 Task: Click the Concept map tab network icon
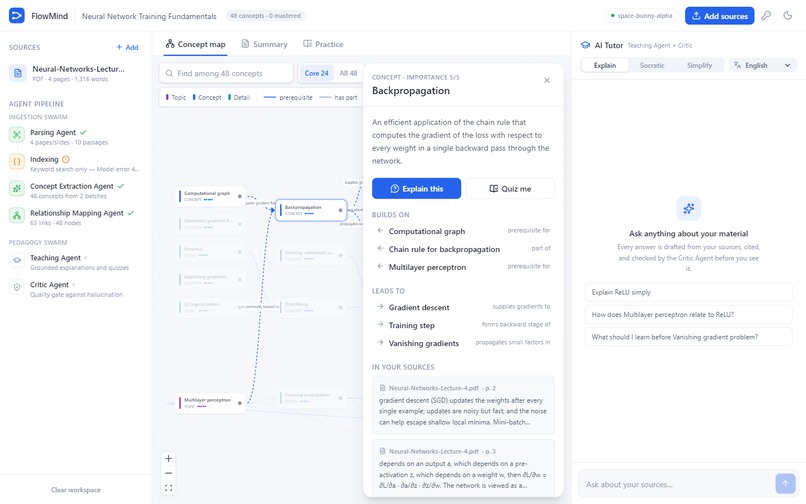click(x=170, y=44)
